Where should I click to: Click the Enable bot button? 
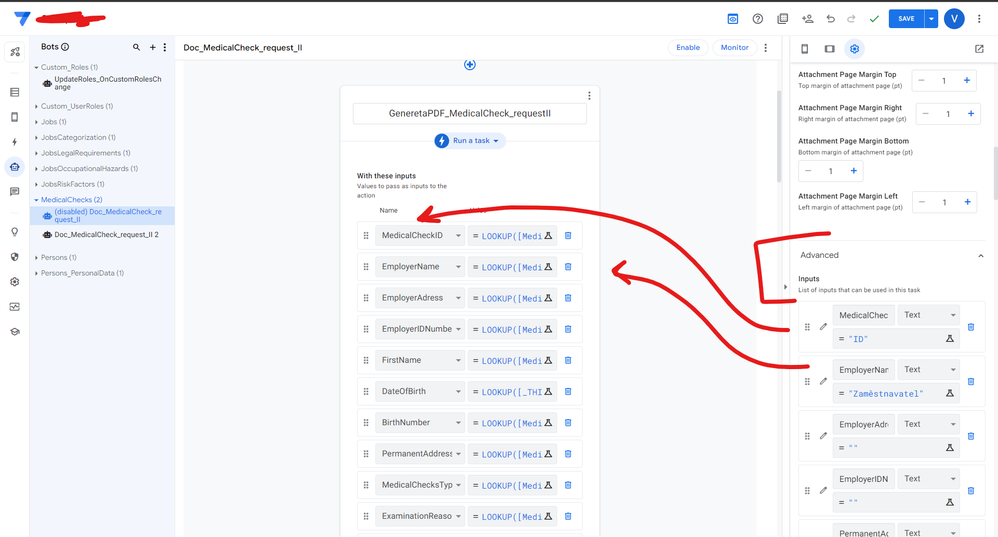tap(688, 48)
